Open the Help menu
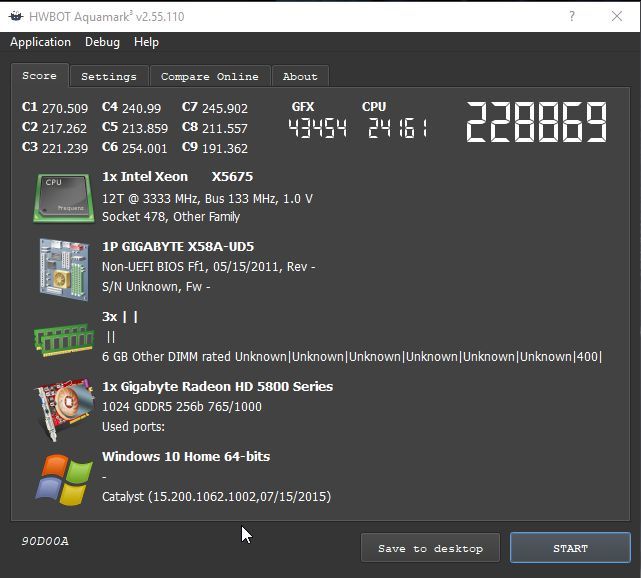Image resolution: width=641 pixels, height=578 pixels. [x=146, y=42]
